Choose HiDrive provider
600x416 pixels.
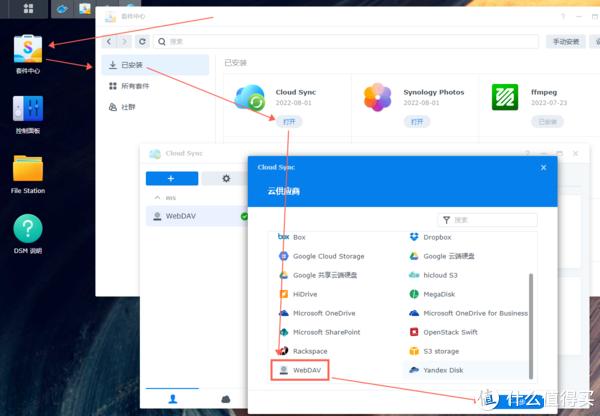pos(298,294)
